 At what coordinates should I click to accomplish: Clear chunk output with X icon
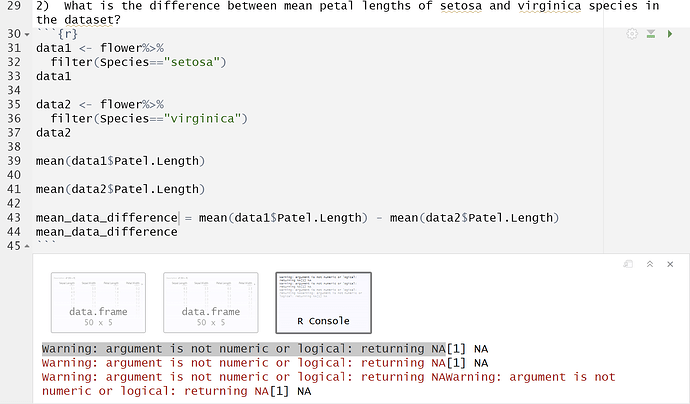[670, 264]
